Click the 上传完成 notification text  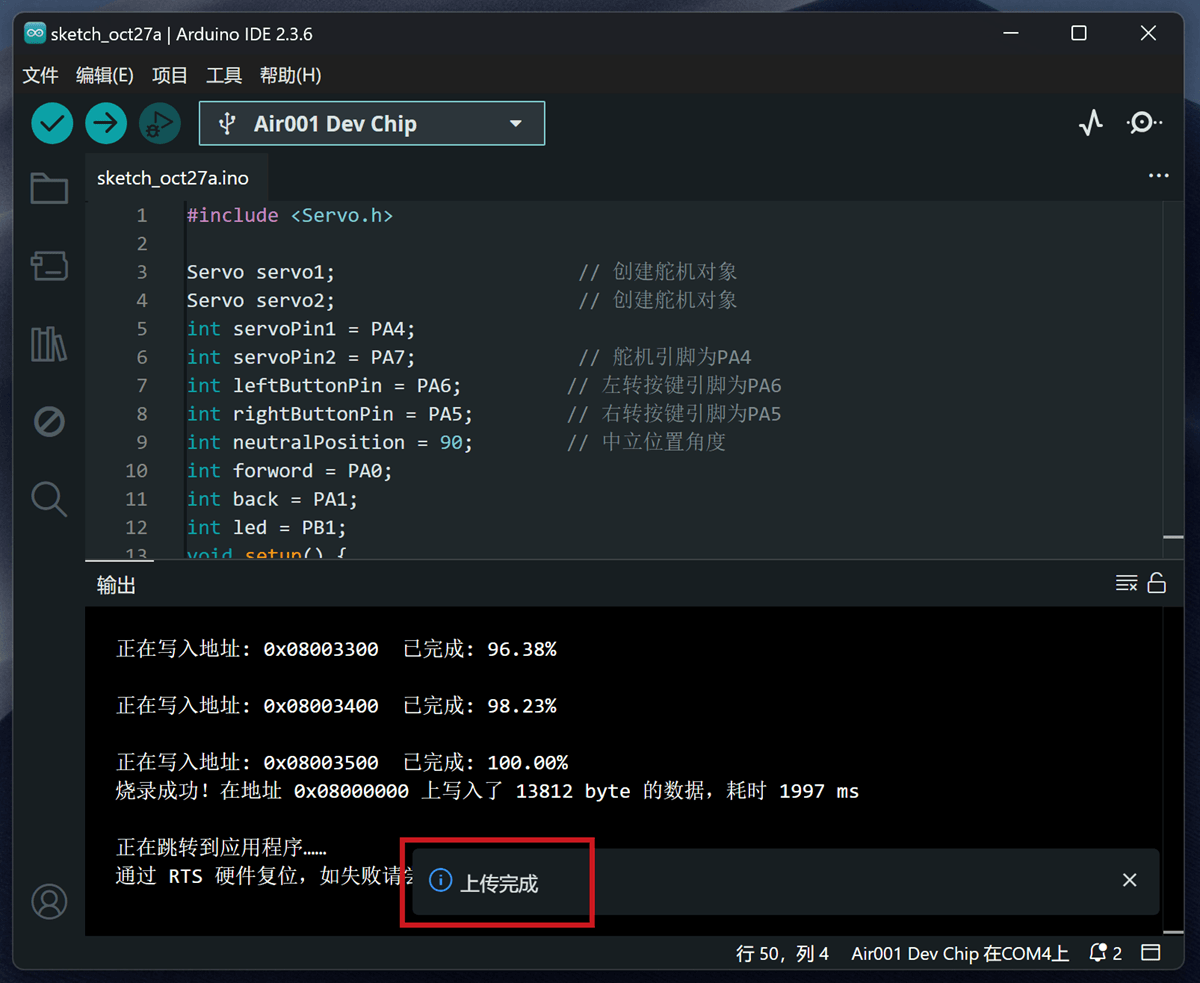coord(499,883)
